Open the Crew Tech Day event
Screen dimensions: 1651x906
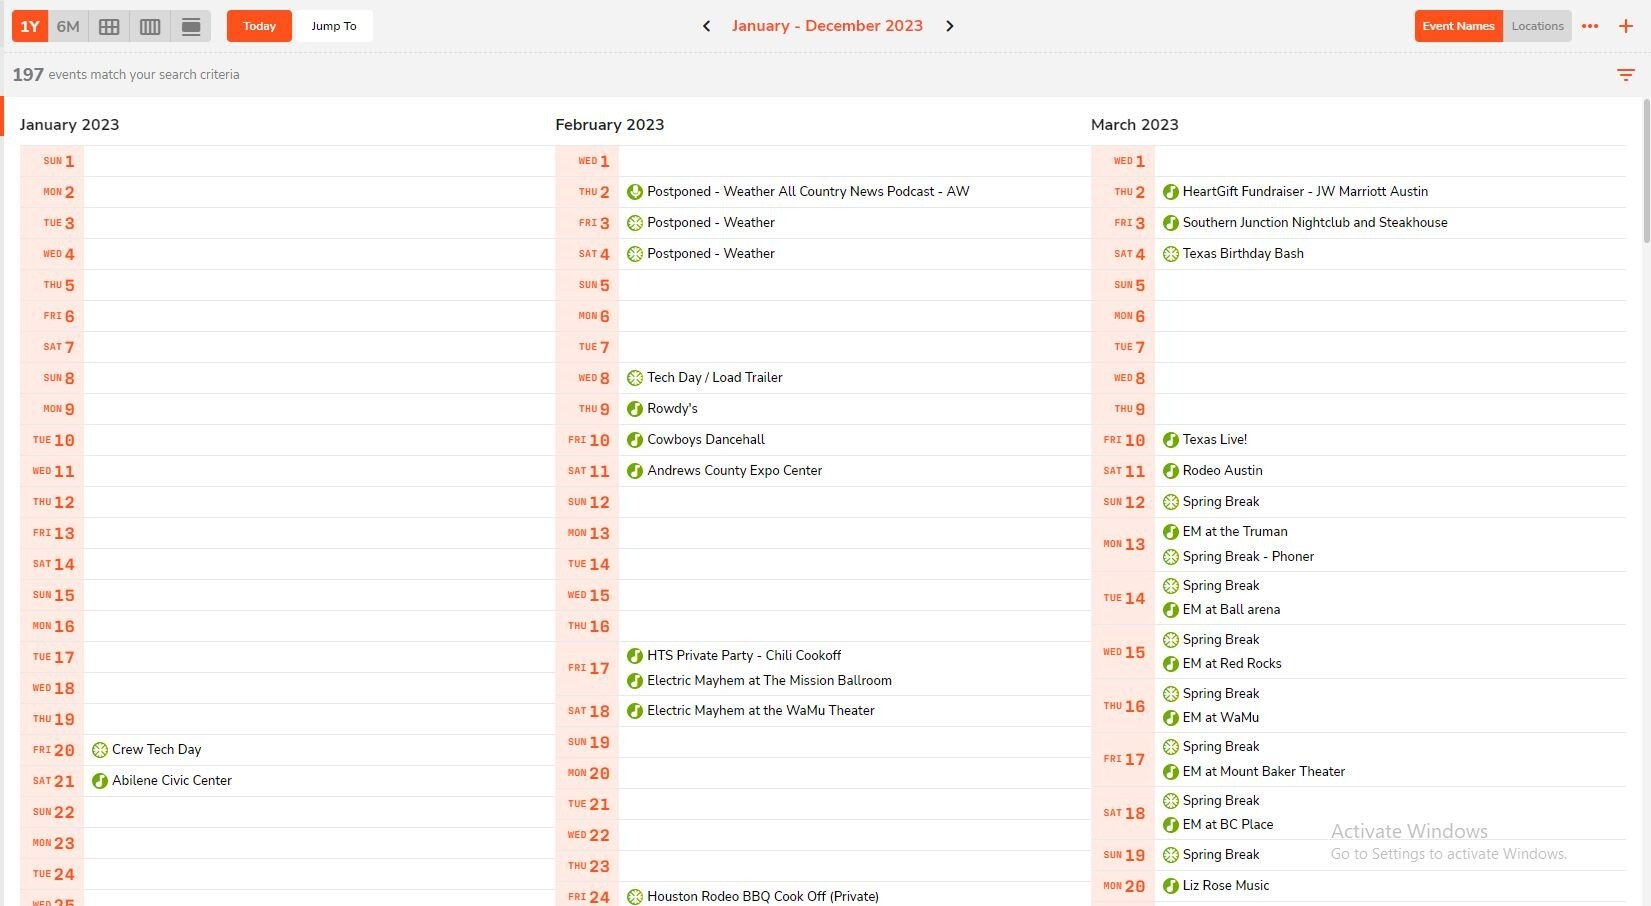coord(157,749)
